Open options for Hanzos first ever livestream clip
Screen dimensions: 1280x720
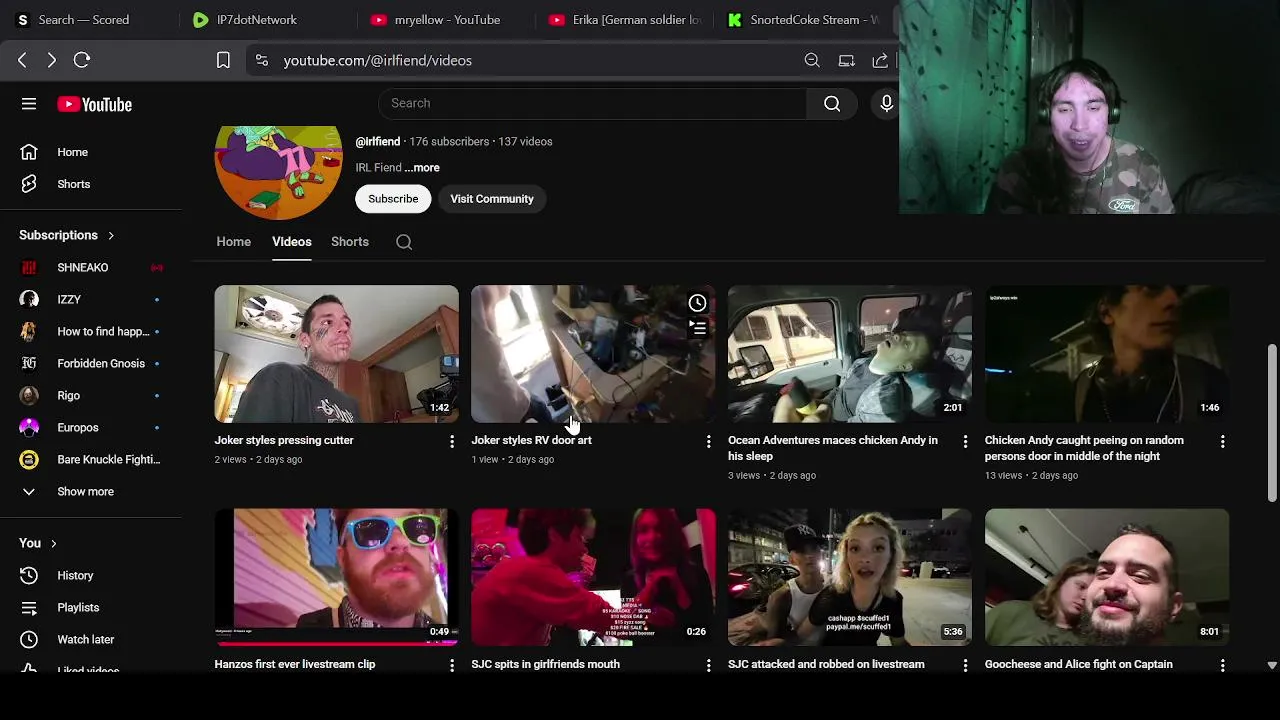pyautogui.click(x=452, y=665)
